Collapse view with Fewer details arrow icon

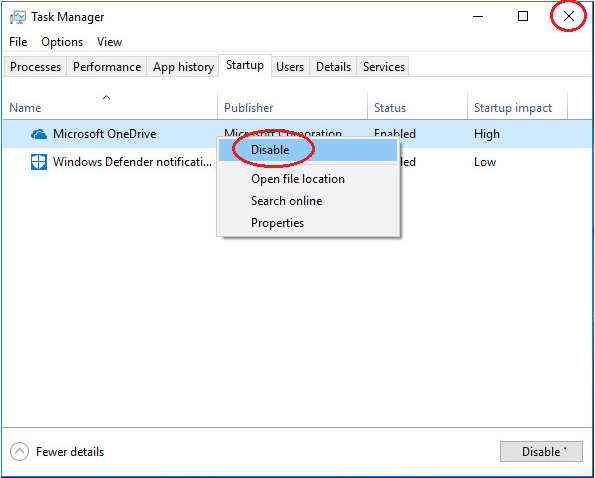19,451
